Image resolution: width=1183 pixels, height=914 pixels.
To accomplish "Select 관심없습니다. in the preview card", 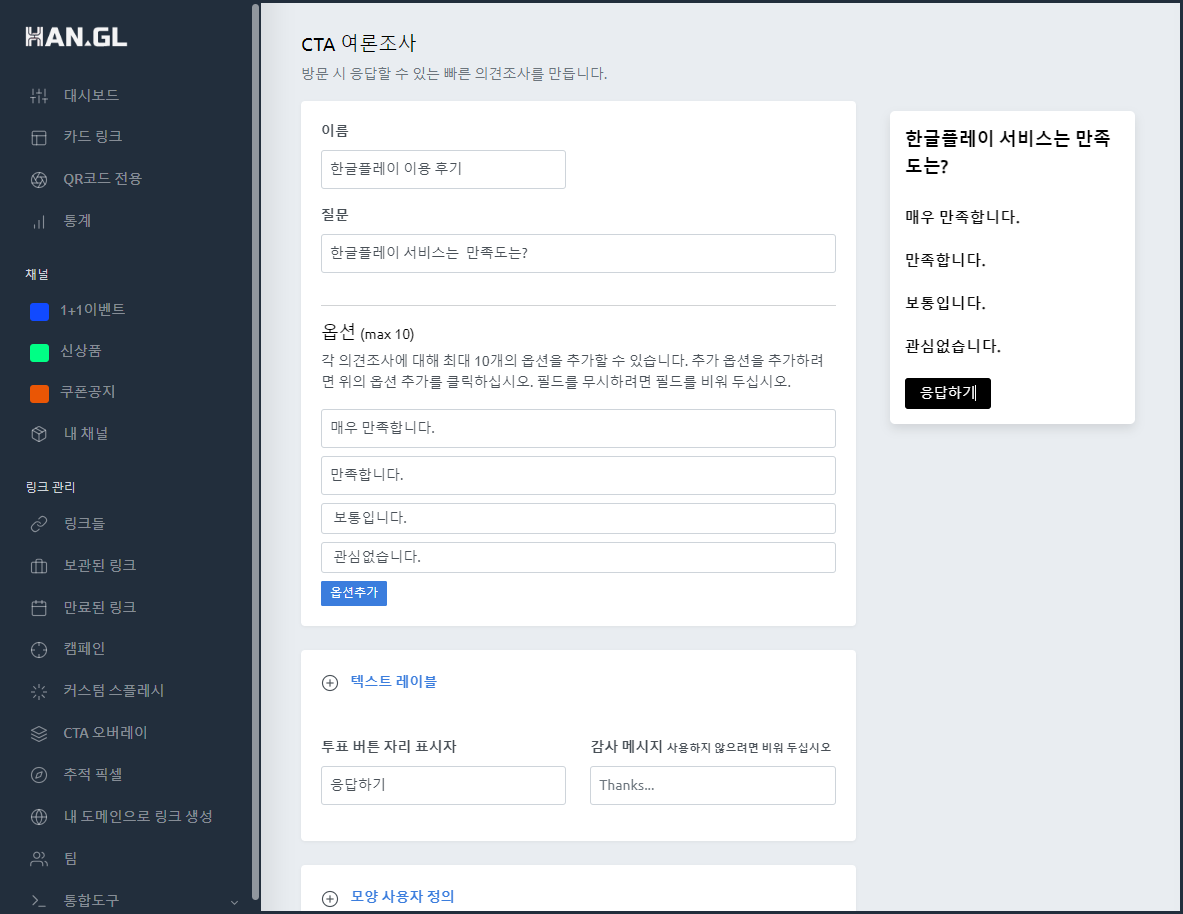I will click(953, 346).
